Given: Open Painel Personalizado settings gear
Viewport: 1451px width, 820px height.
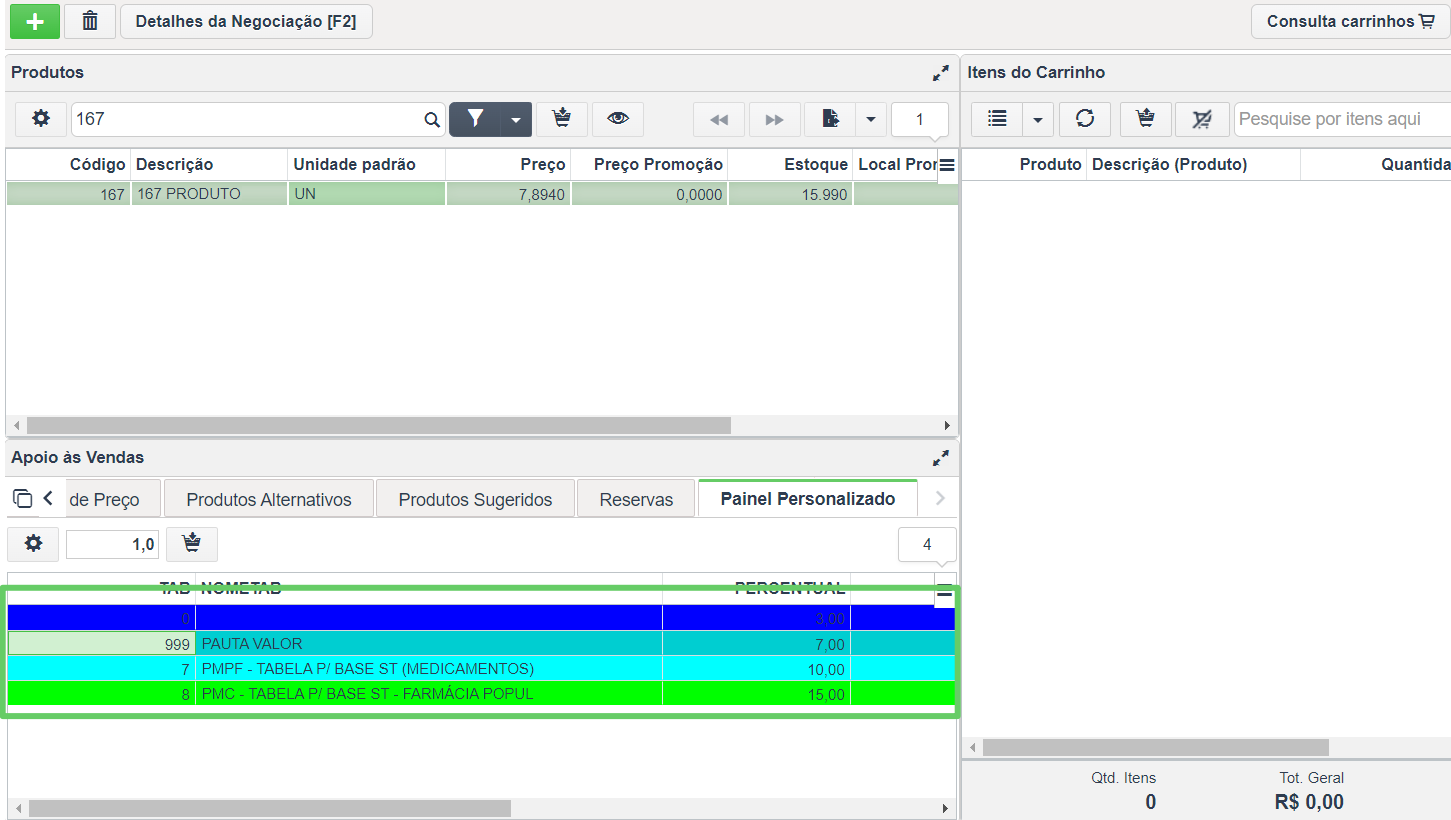Looking at the screenshot, I should (34, 544).
